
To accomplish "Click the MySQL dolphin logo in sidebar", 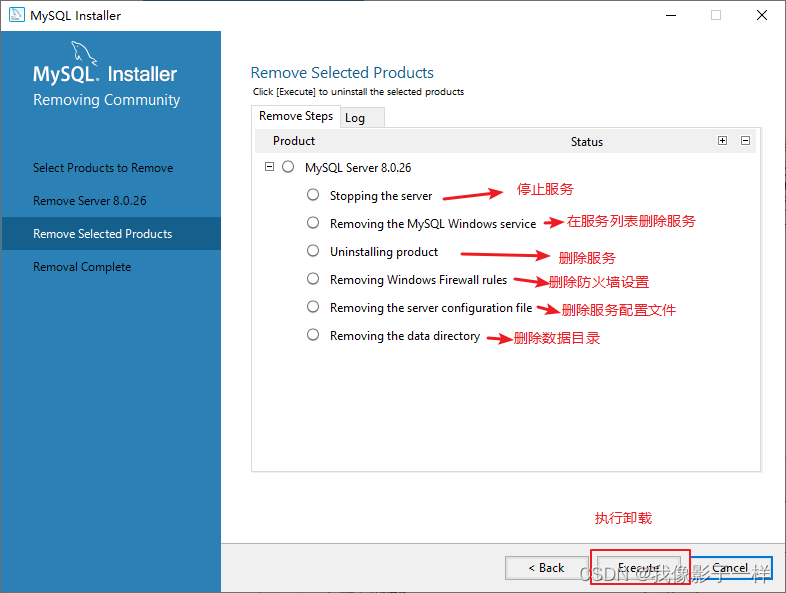I will tap(83, 54).
